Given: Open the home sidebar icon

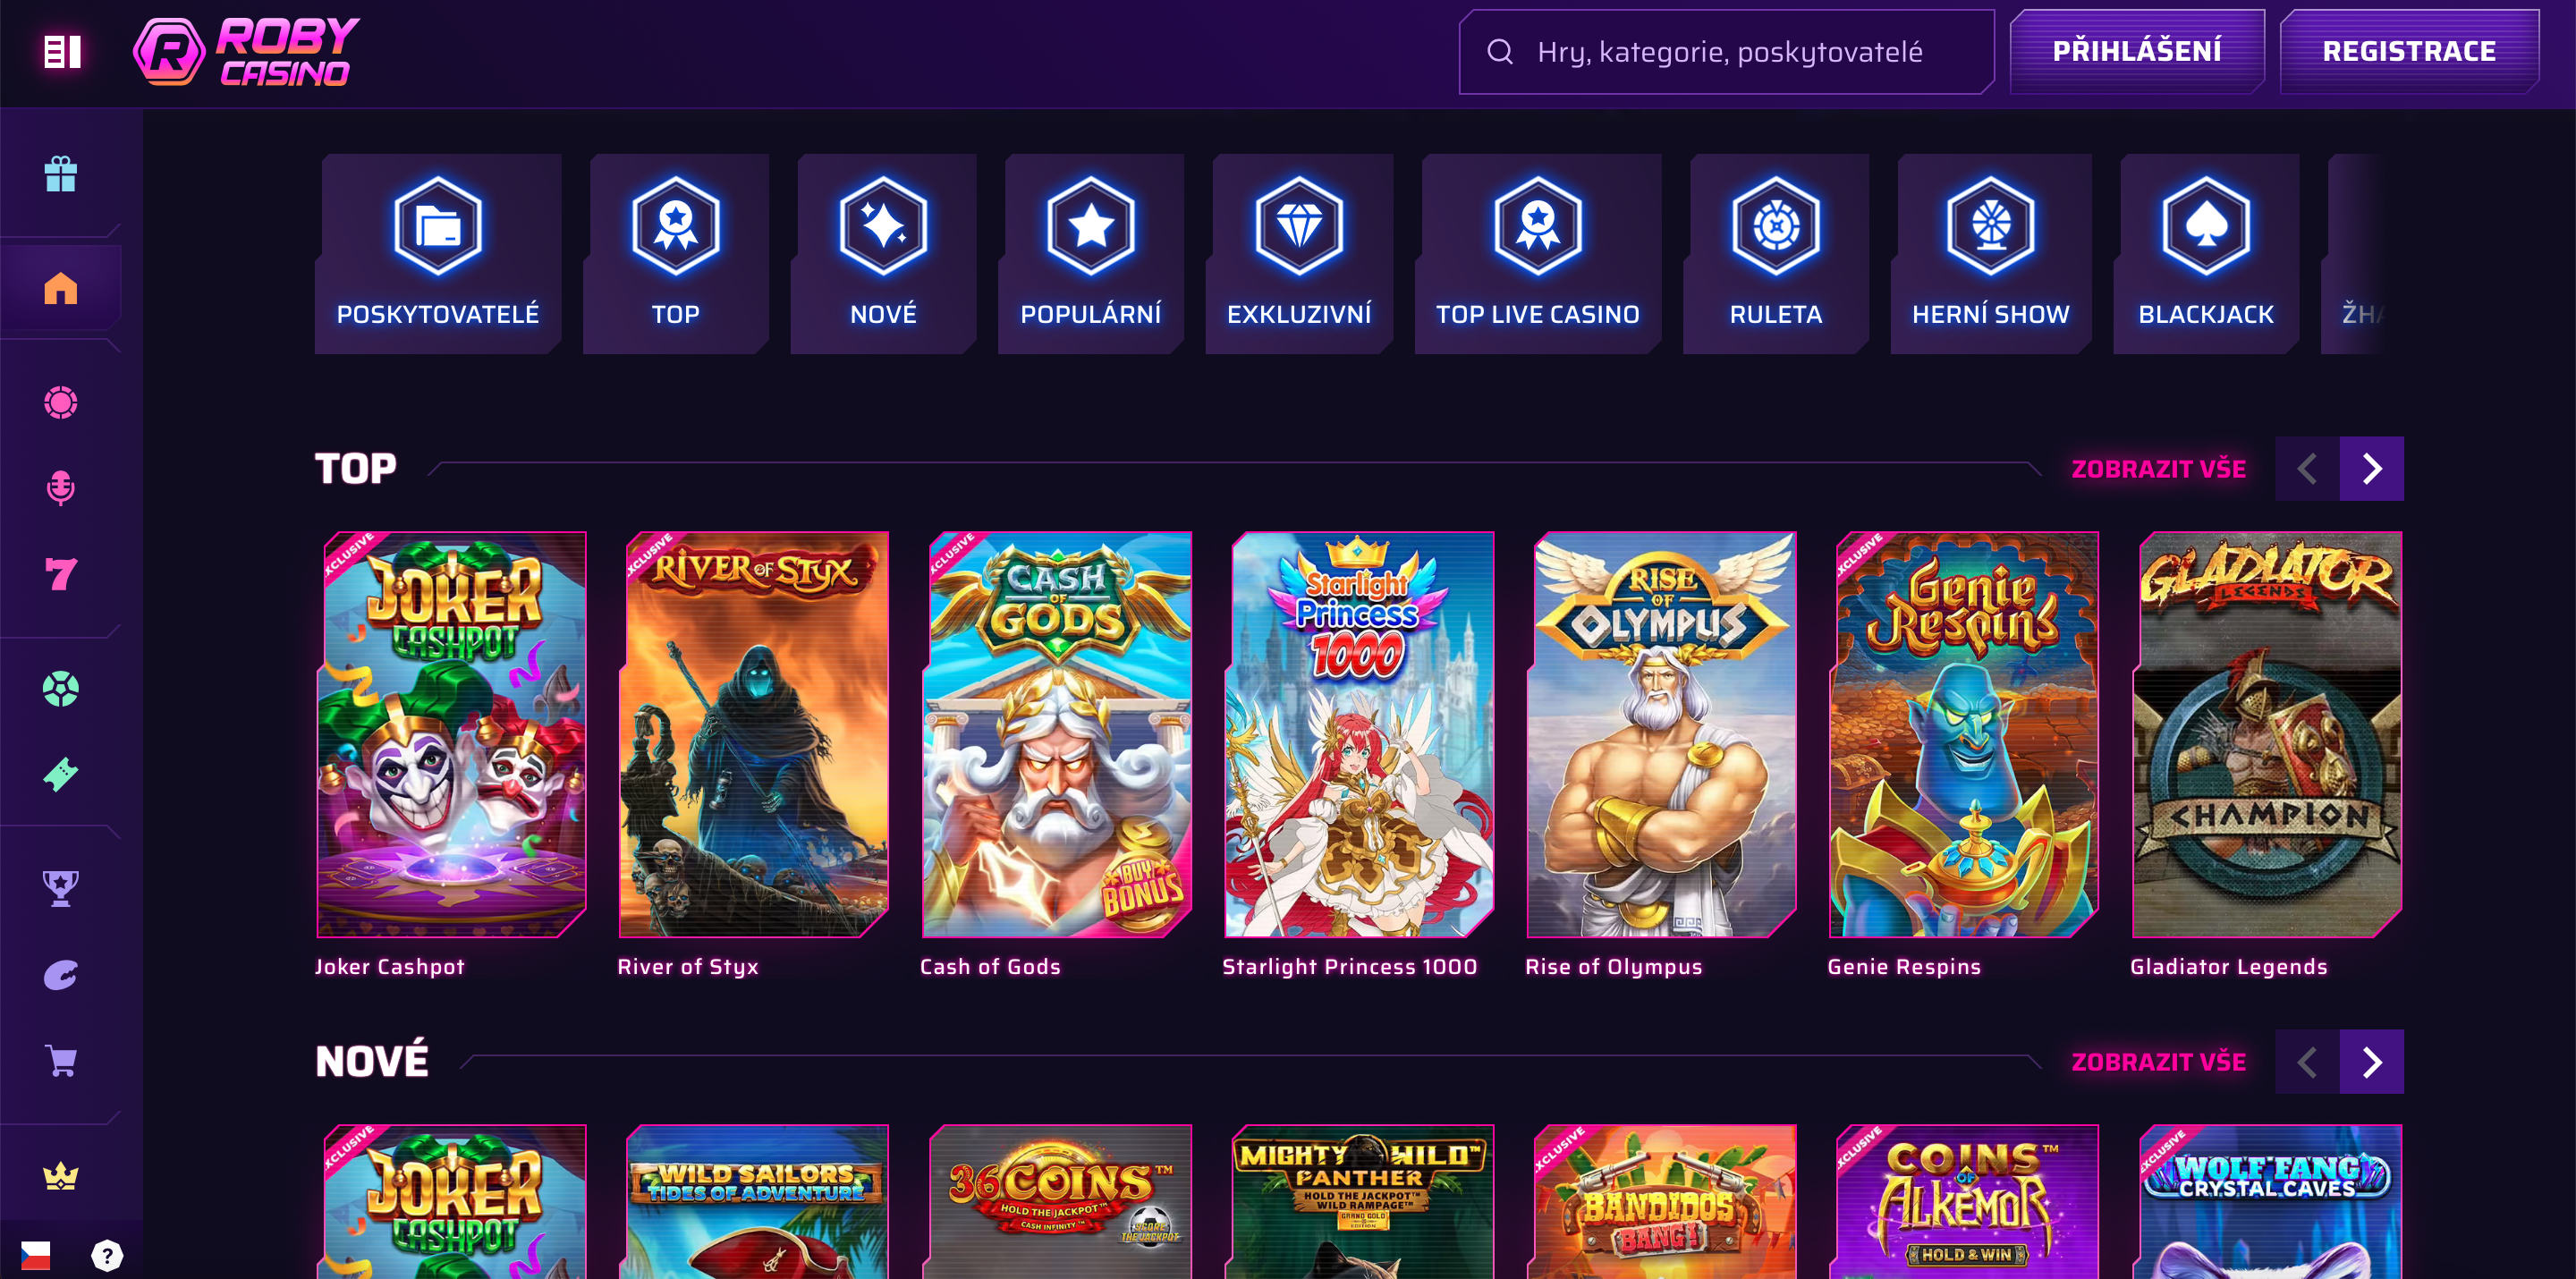Looking at the screenshot, I should [x=61, y=289].
